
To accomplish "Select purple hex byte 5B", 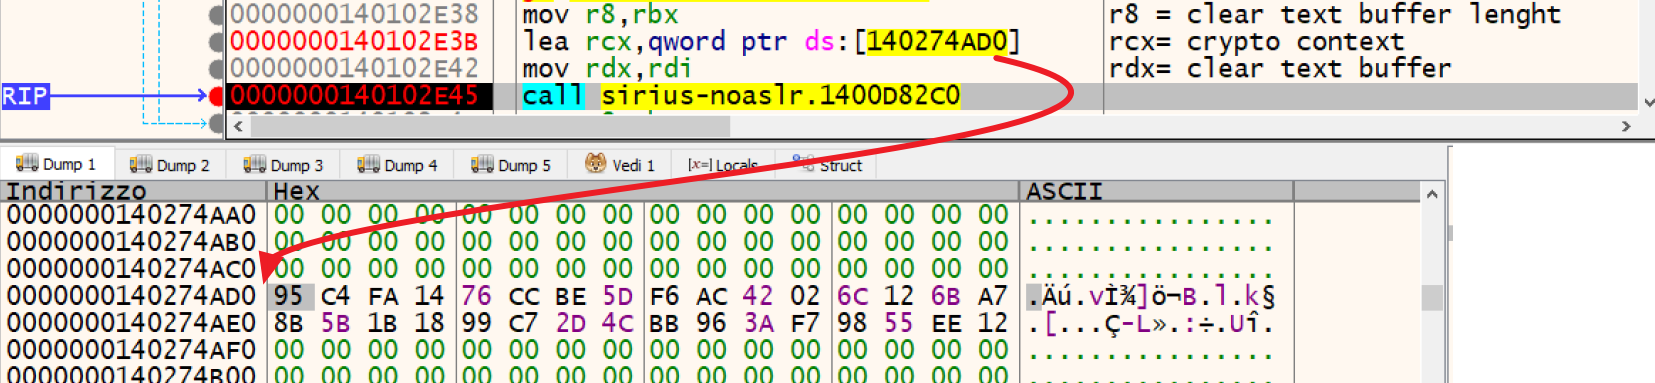I will (x=336, y=323).
